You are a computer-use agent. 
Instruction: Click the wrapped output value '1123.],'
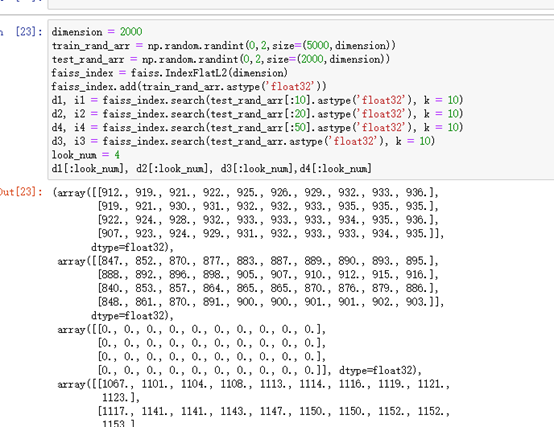click(121, 398)
